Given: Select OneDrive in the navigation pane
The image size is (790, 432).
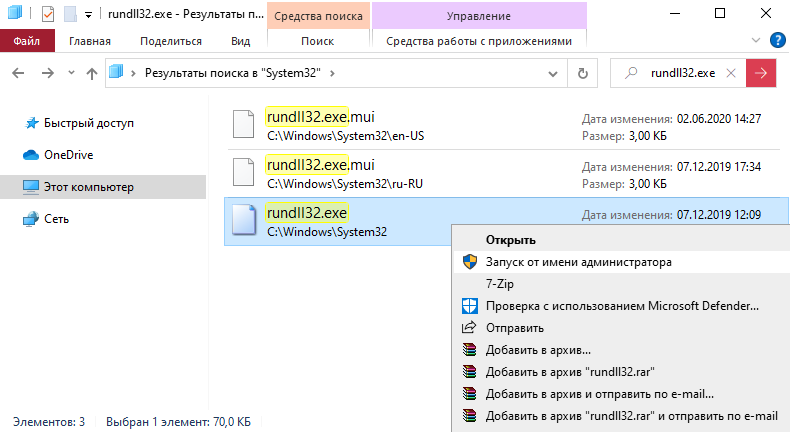Looking at the screenshot, I should pos(69,155).
